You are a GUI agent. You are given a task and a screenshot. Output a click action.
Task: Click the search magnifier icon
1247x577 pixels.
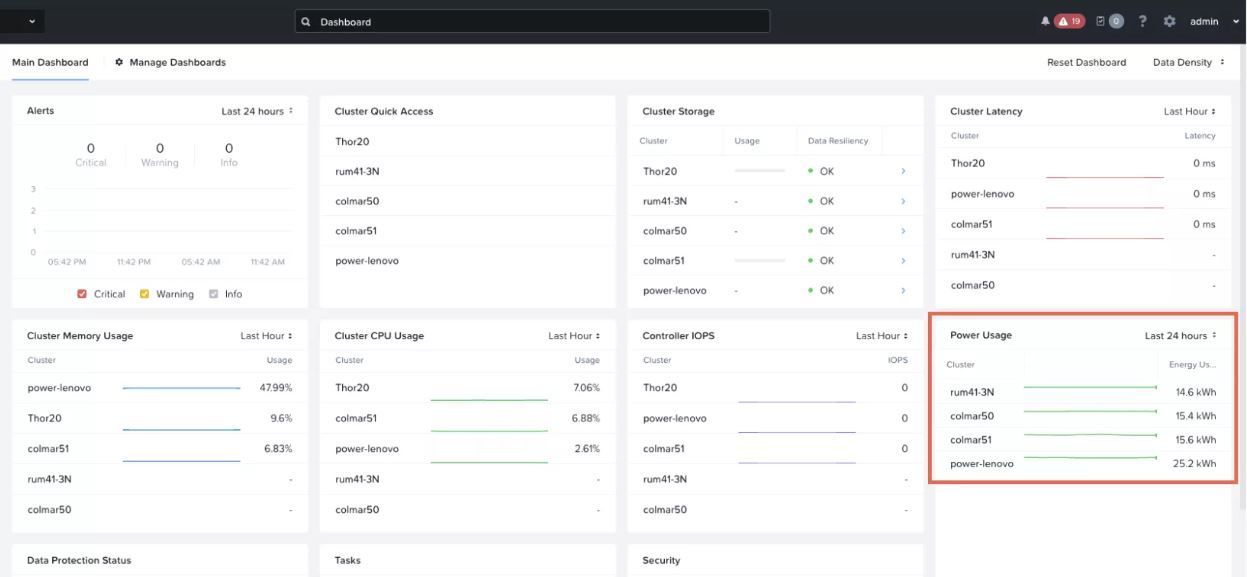pos(307,22)
